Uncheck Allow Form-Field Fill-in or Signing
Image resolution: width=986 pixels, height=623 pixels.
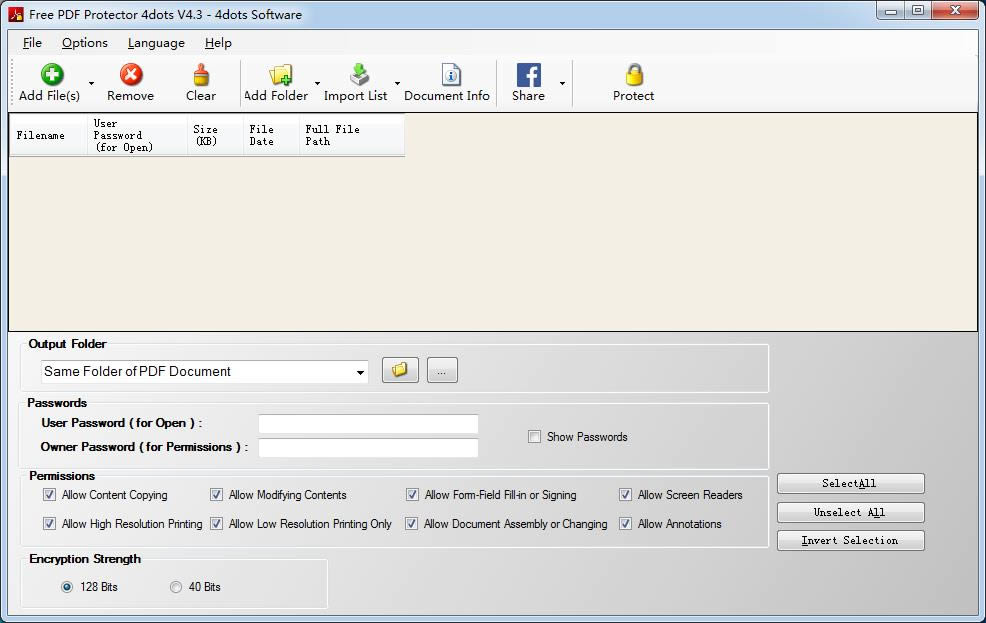pyautogui.click(x=413, y=495)
